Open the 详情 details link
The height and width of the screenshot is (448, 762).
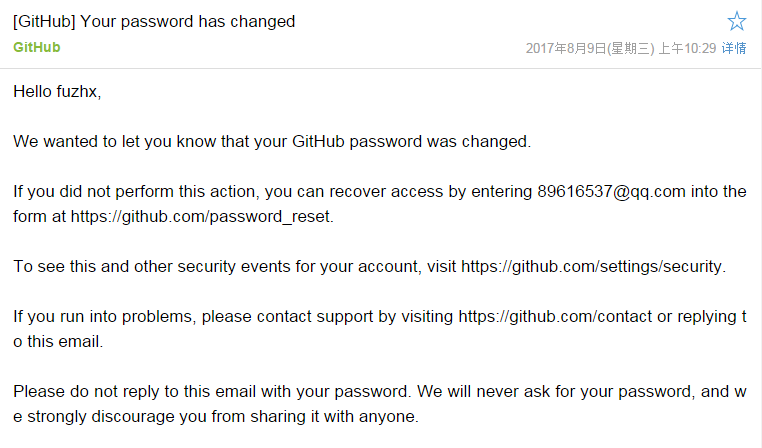(x=734, y=48)
